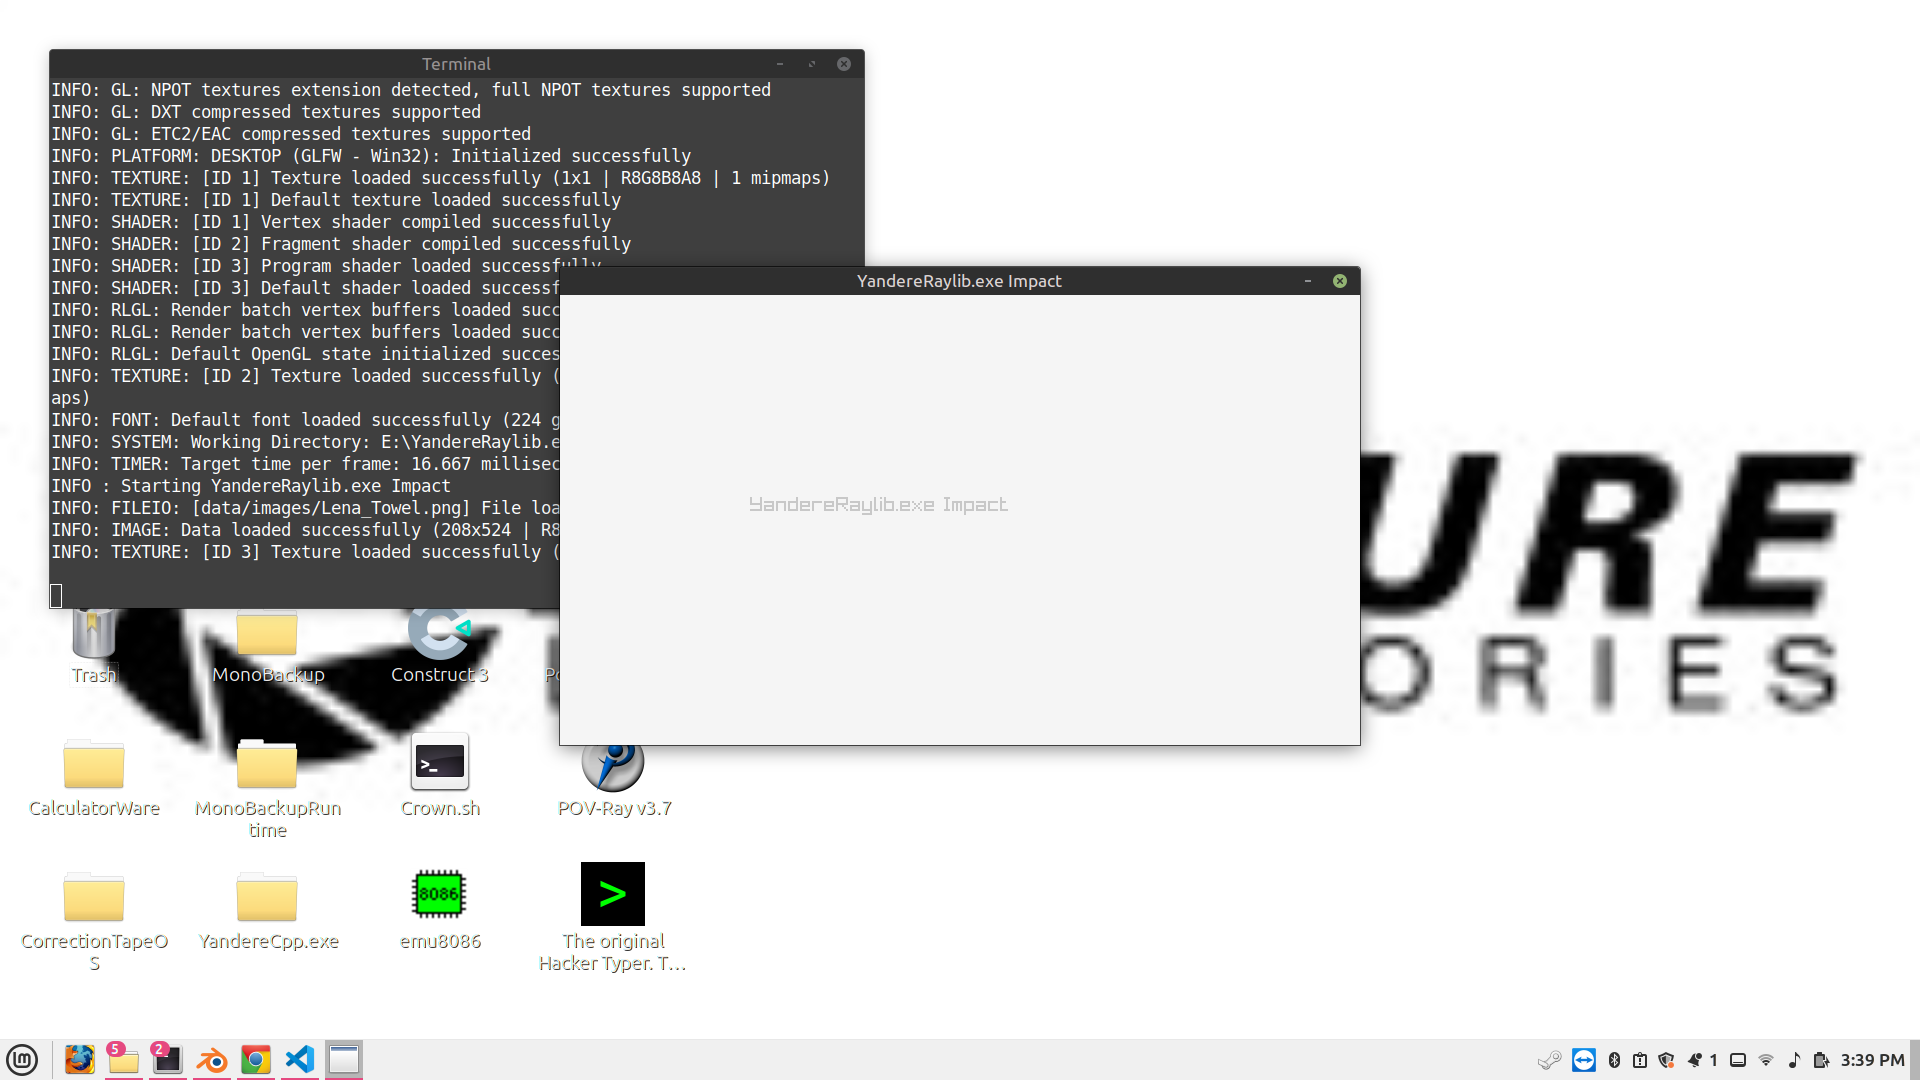Launch Firefox from the taskbar
This screenshot has width=1920, height=1080.
(79, 1059)
